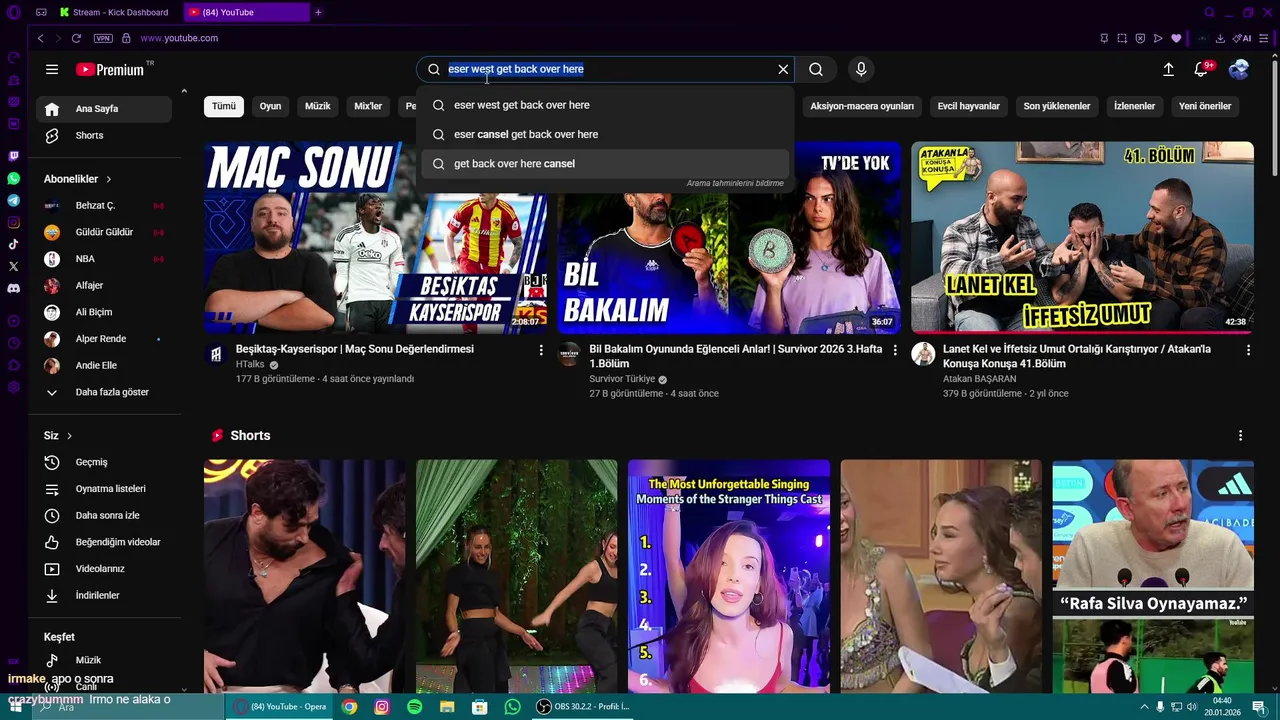Select the Müzik filter chip
1280x720 pixels.
(318, 106)
